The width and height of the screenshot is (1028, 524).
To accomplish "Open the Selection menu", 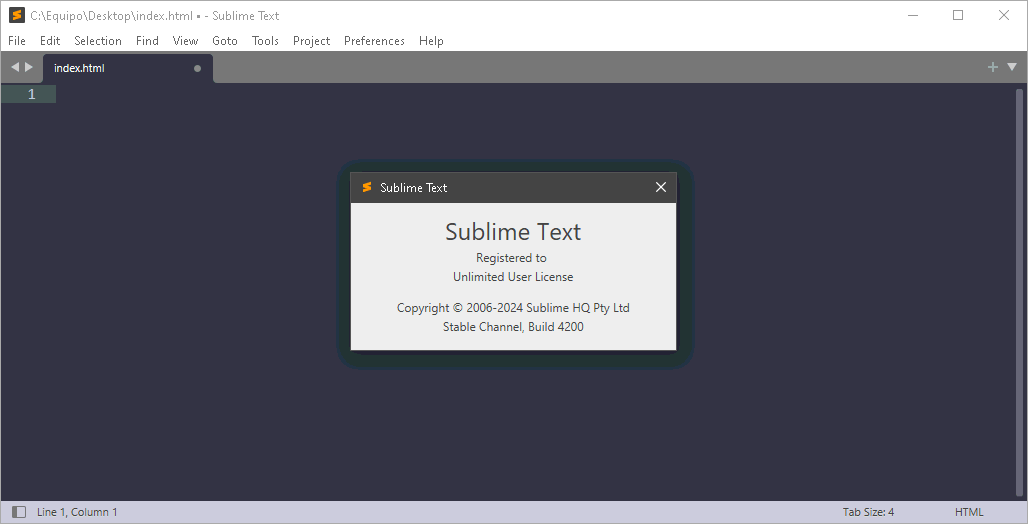I will click(x=98, y=41).
